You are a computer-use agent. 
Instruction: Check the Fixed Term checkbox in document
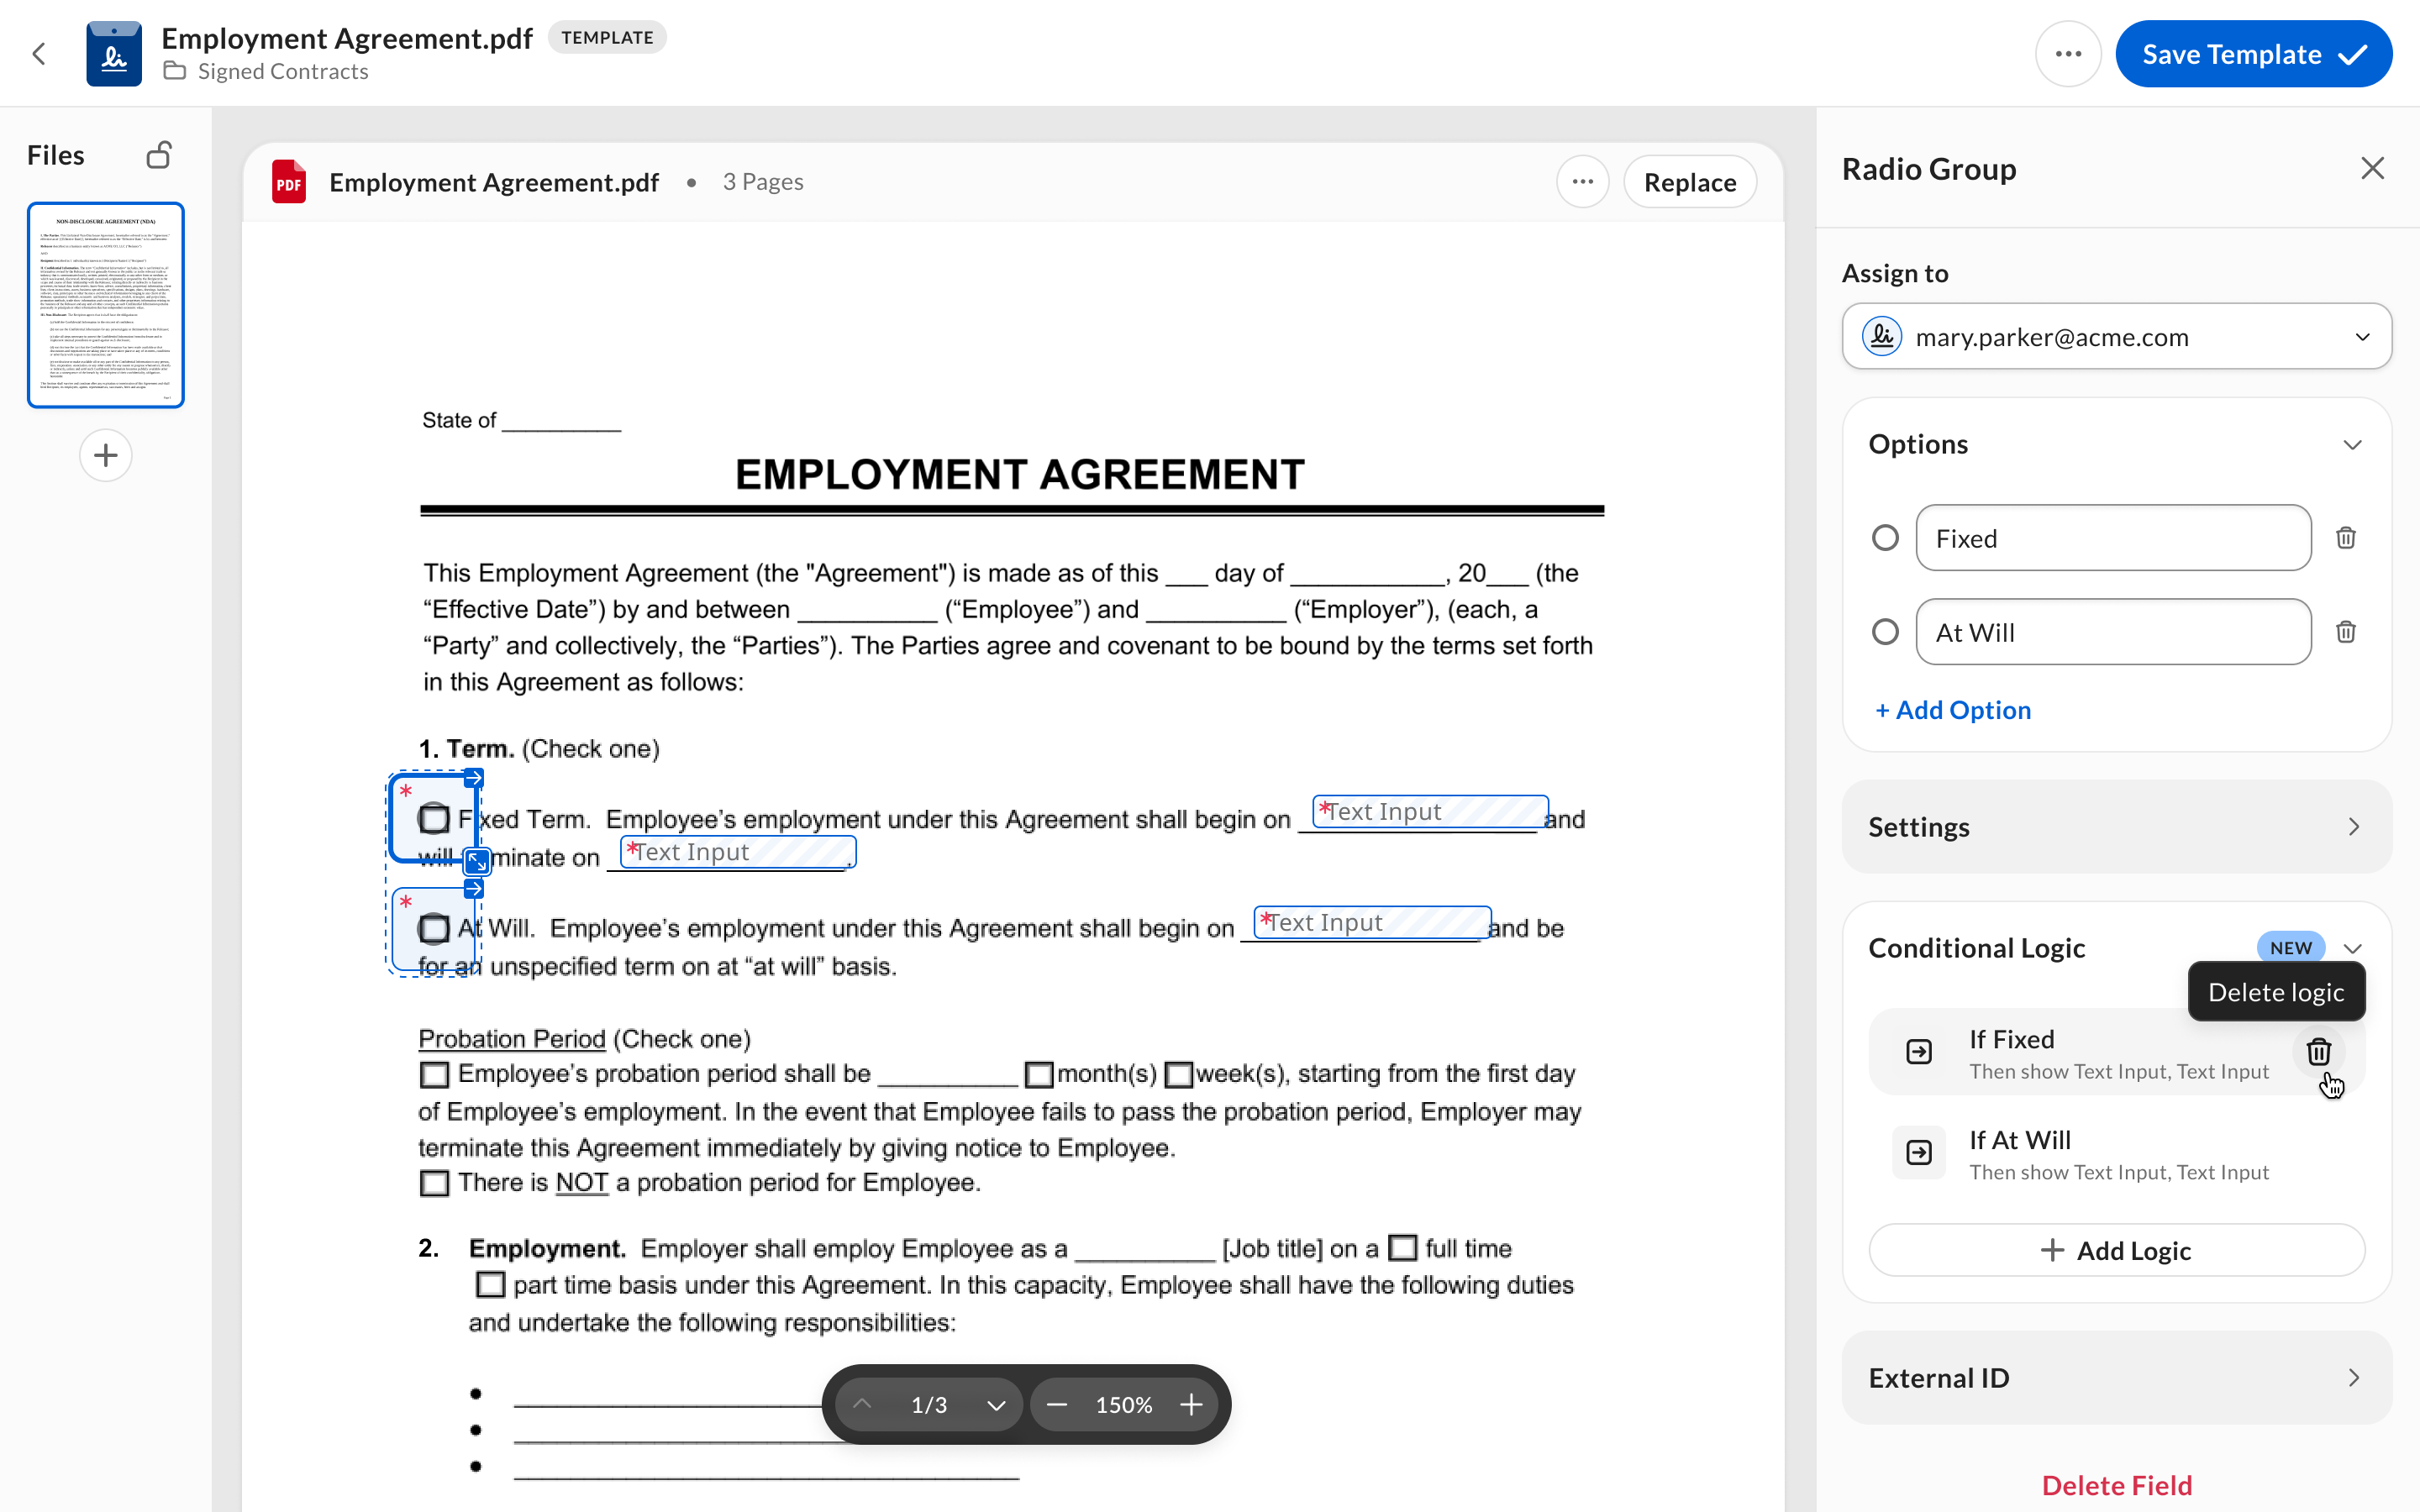pos(434,819)
